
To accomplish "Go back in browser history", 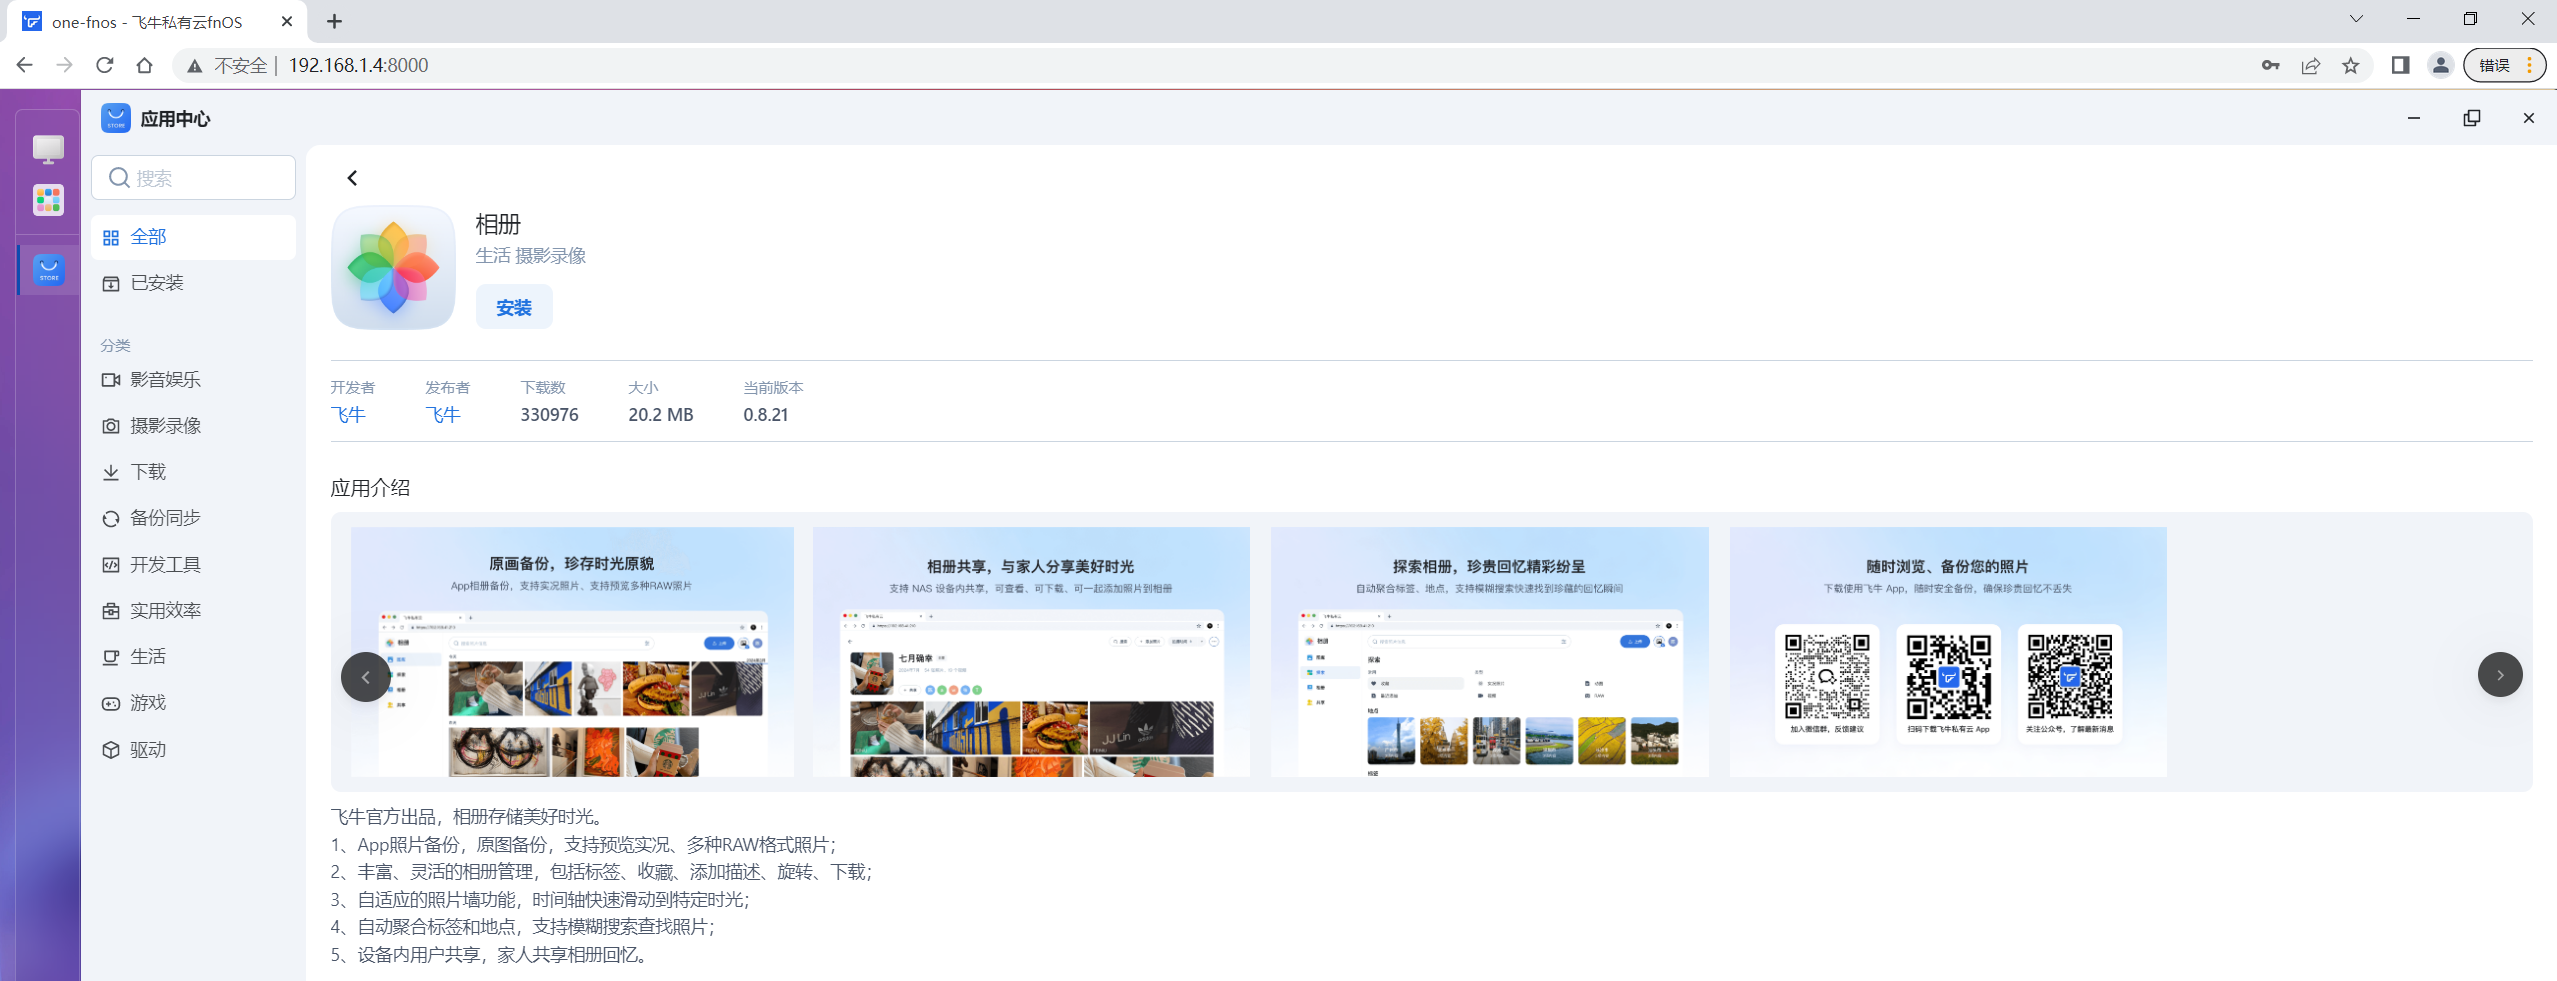I will [x=25, y=65].
